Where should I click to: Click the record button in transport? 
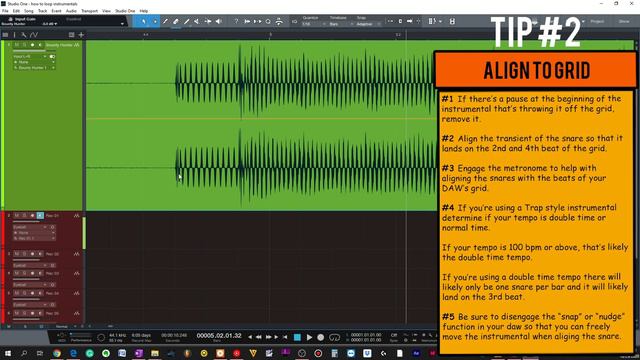[x=320, y=337]
